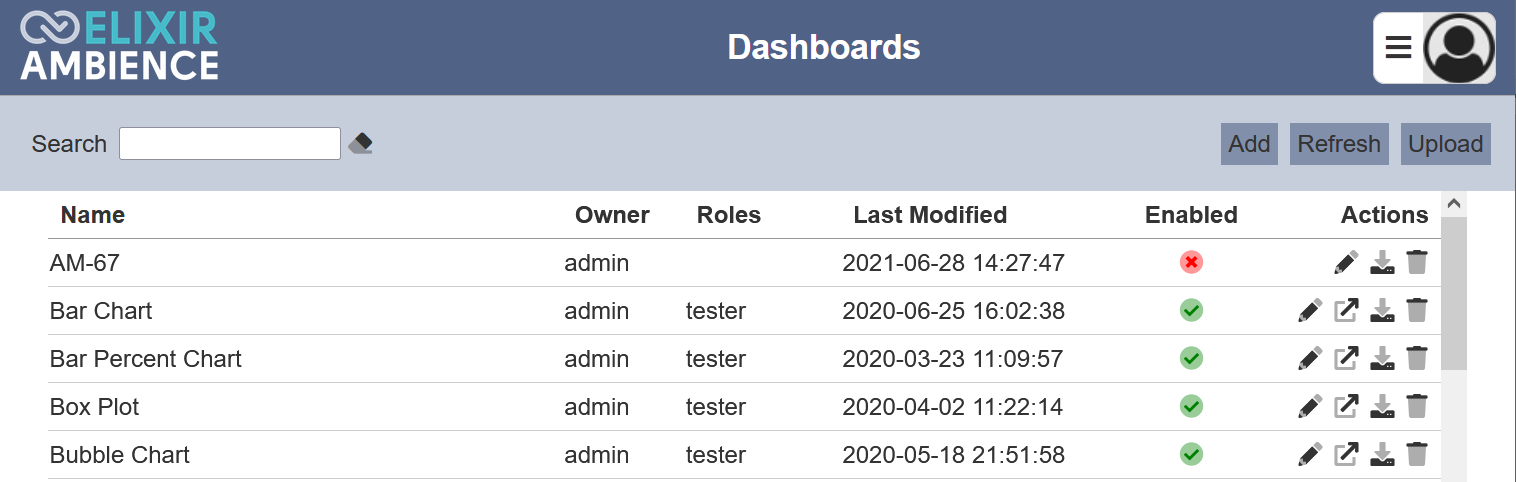Download the Box Plot dashboard
1516x482 pixels.
1382,407
